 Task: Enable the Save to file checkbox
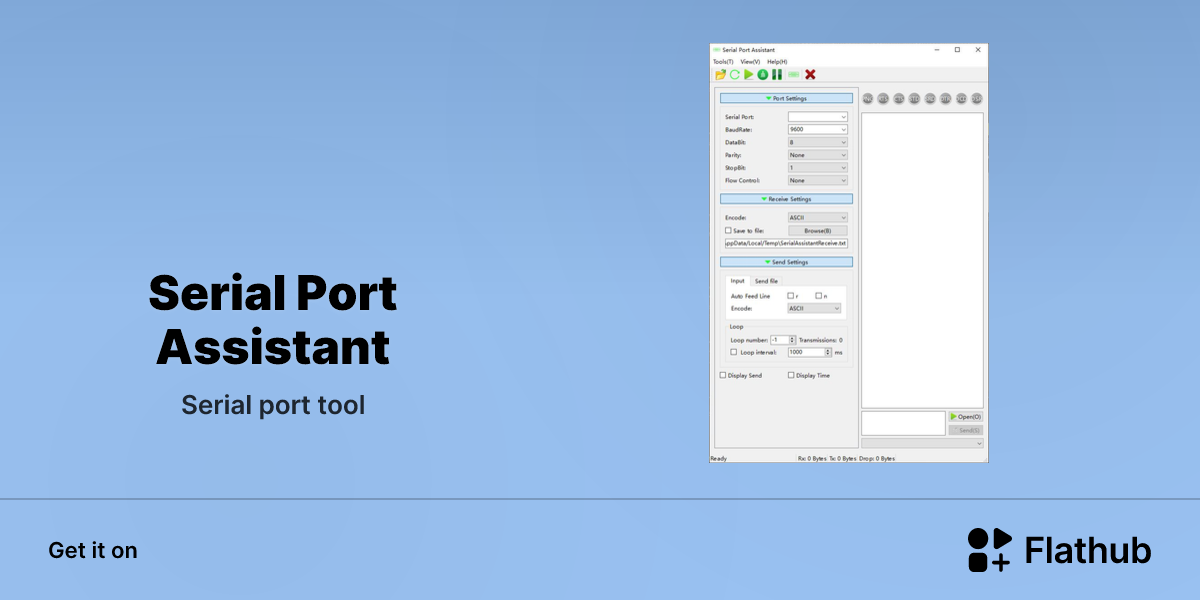[728, 230]
